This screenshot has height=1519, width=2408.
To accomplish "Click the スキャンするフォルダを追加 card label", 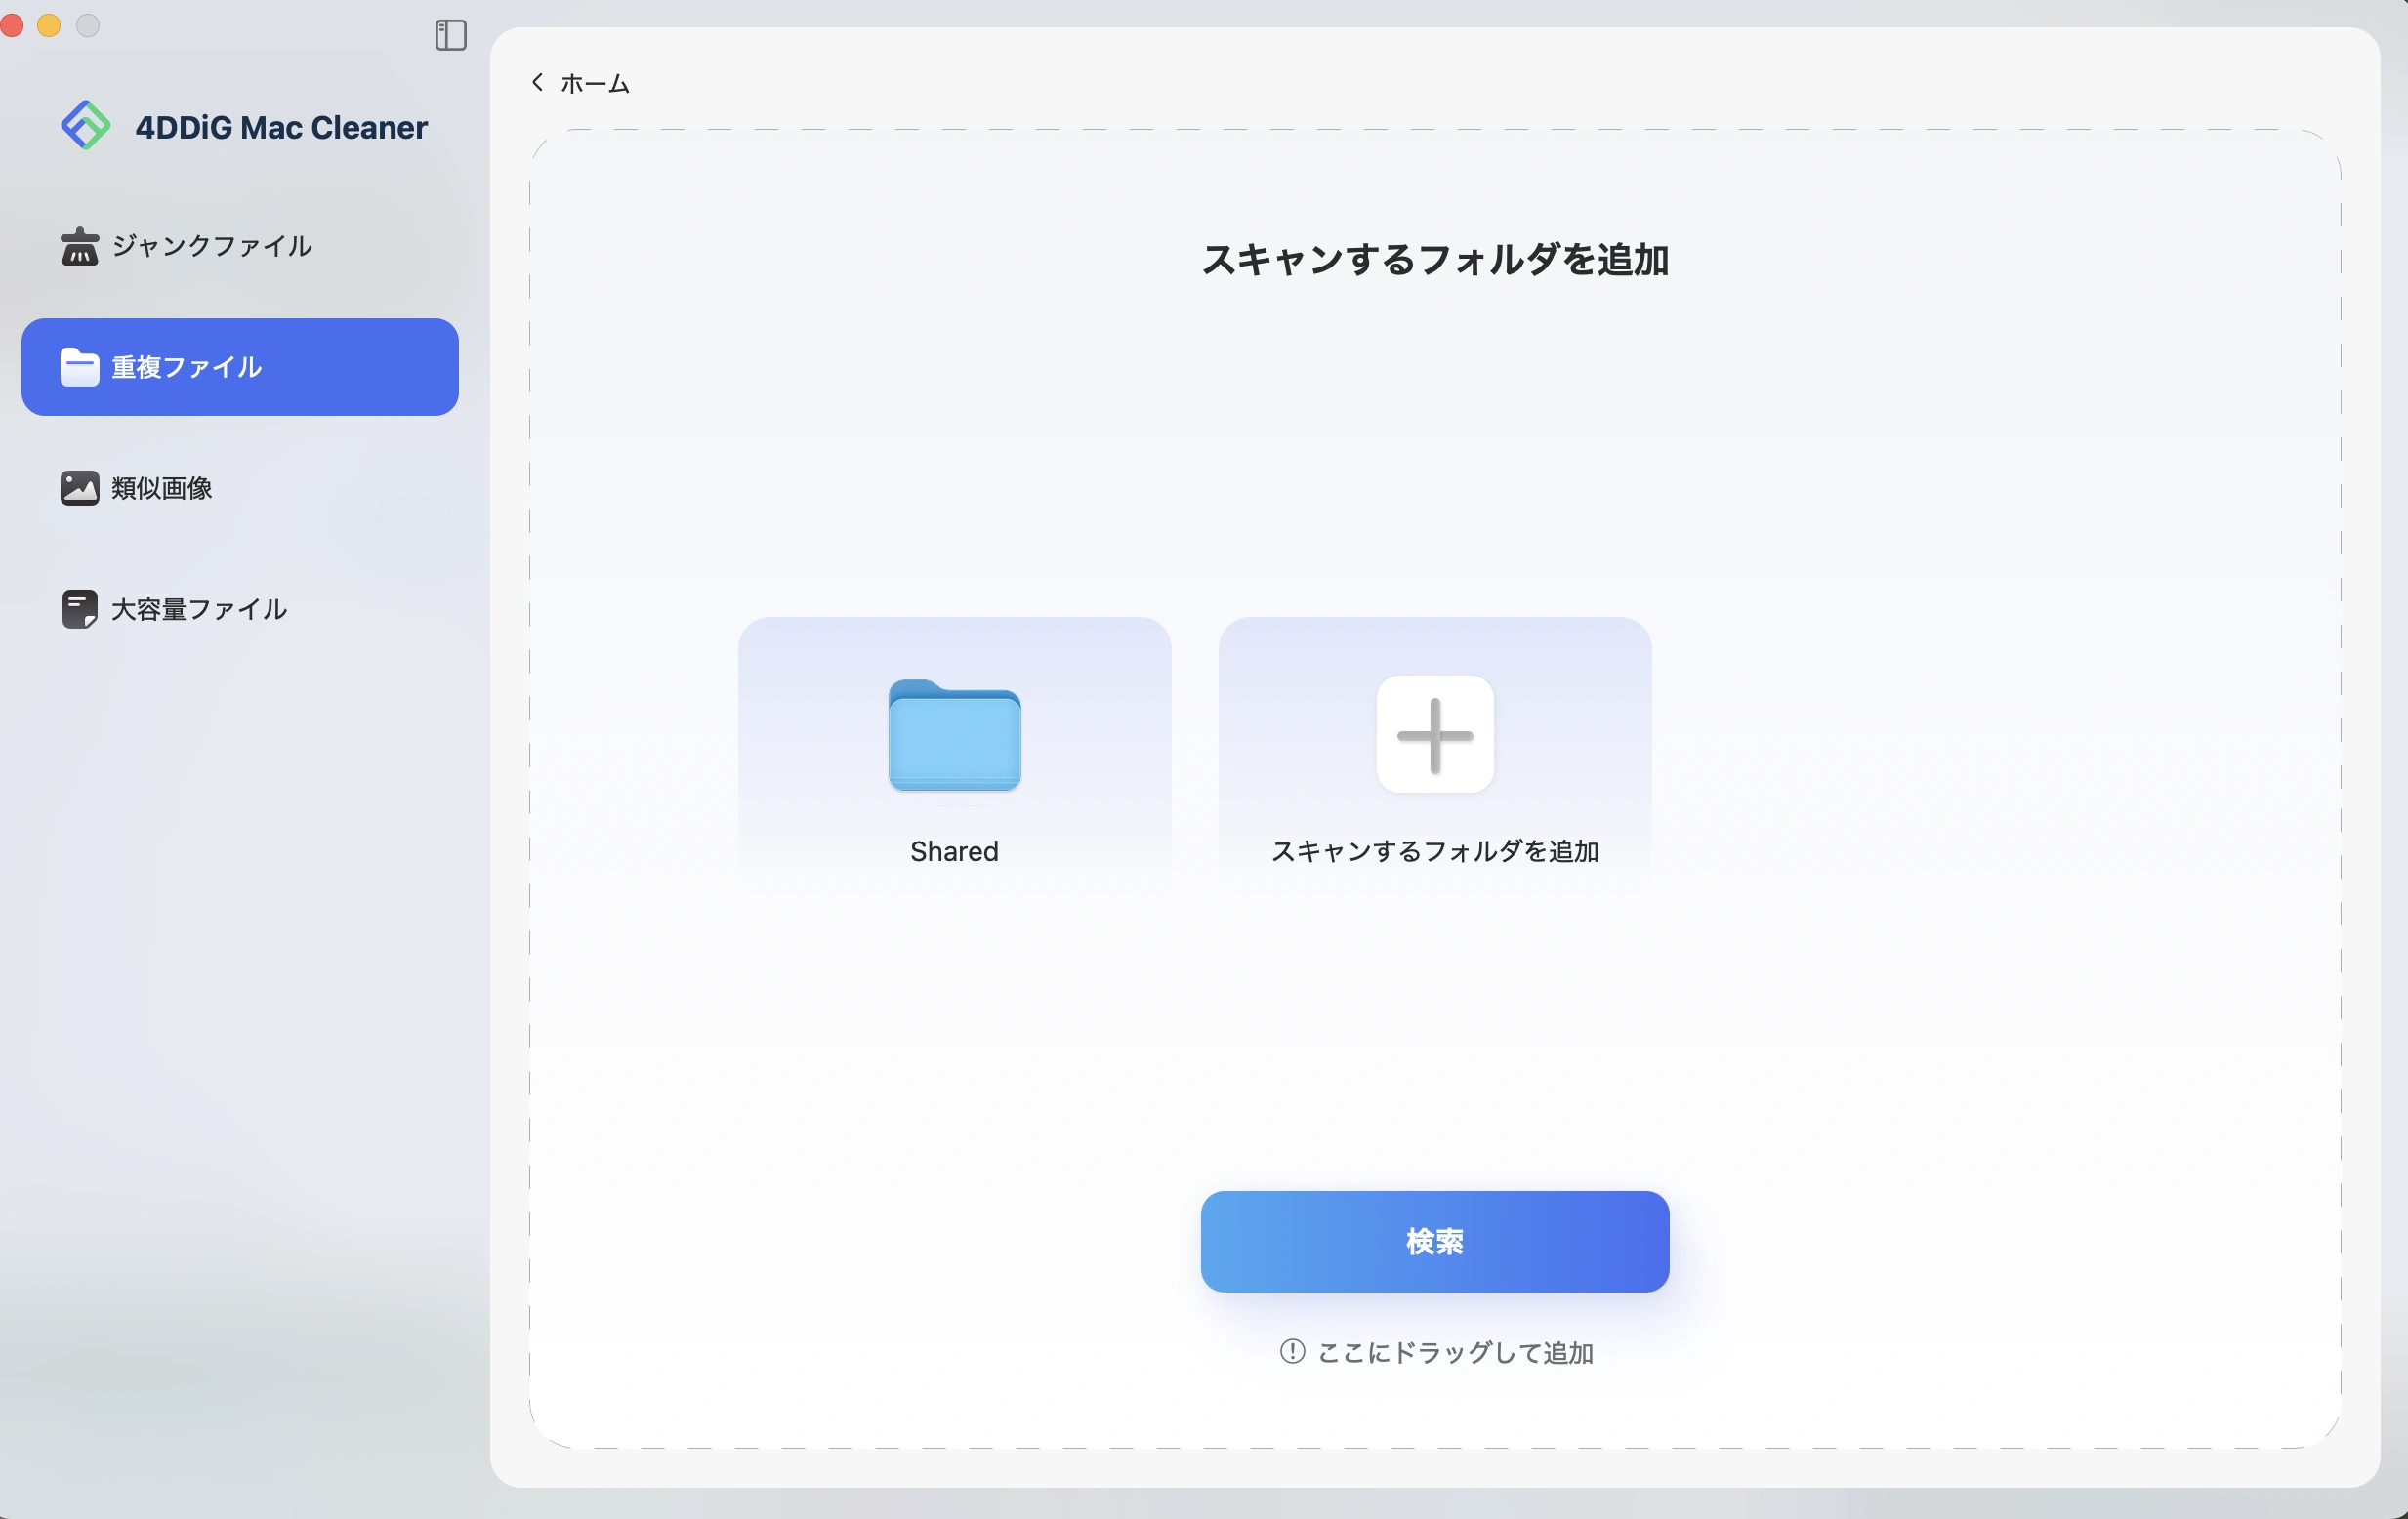I will 1435,851.
